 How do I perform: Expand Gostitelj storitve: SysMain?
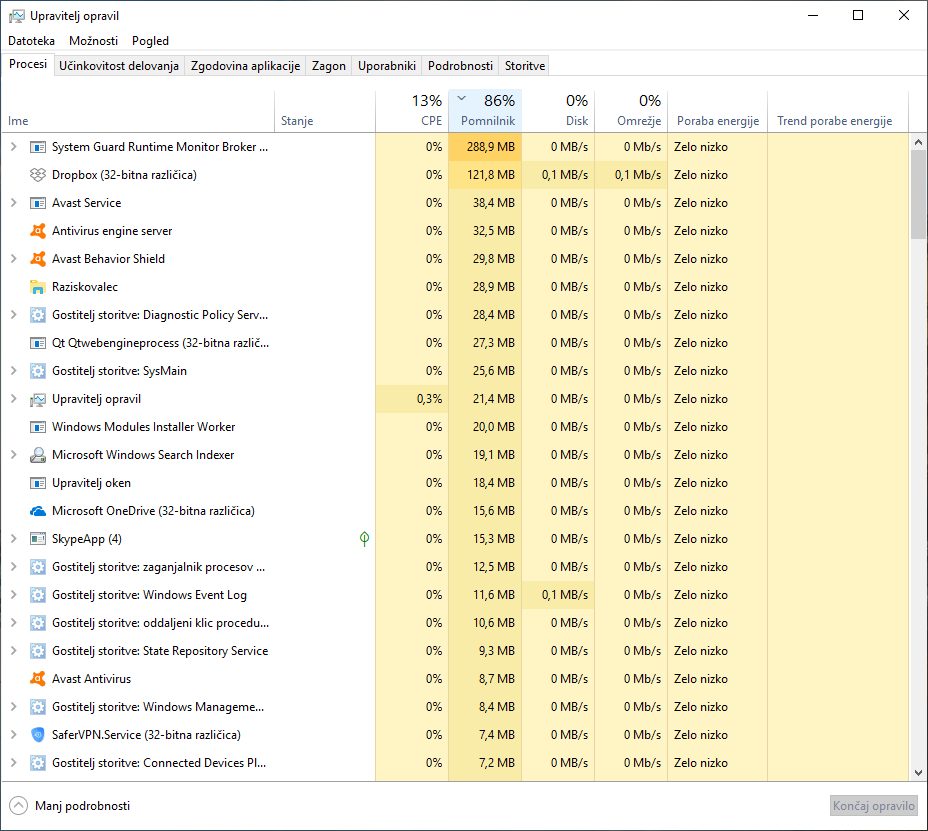pos(14,371)
